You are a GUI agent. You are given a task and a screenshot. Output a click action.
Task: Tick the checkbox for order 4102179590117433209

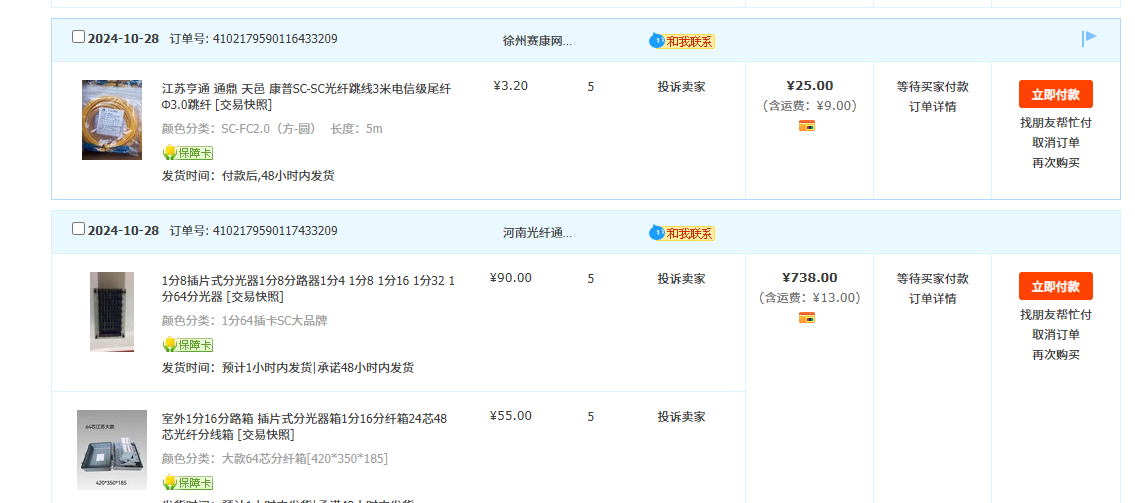[x=79, y=229]
